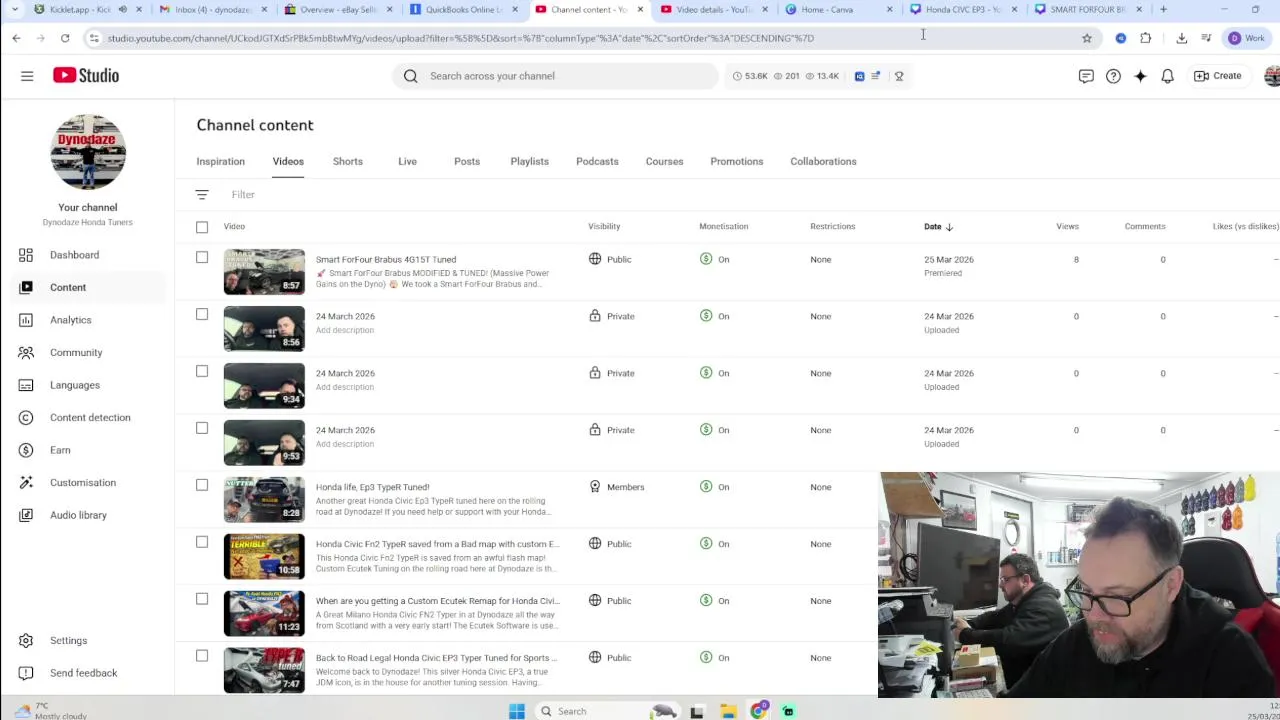Viewport: 1280px width, 720px height.
Task: Tick checkbox for the private 9:34 video
Action: click(202, 371)
